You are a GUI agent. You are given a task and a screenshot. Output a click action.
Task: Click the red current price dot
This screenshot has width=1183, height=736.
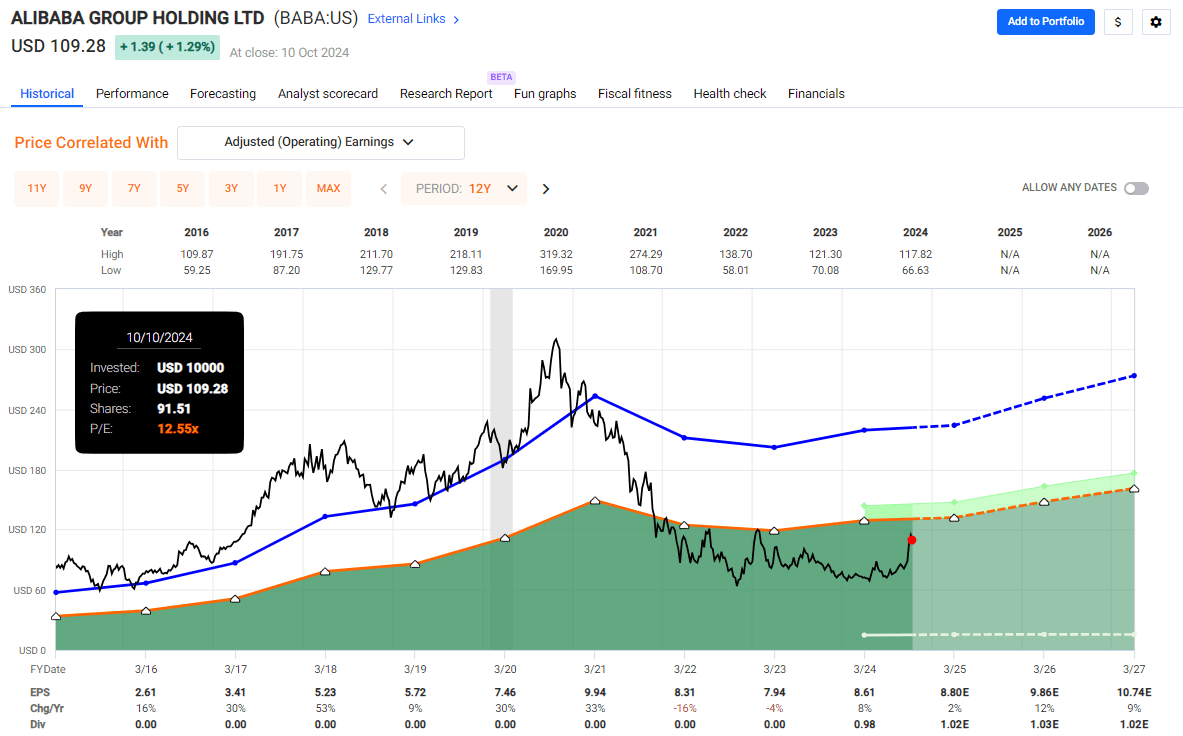[x=911, y=540]
